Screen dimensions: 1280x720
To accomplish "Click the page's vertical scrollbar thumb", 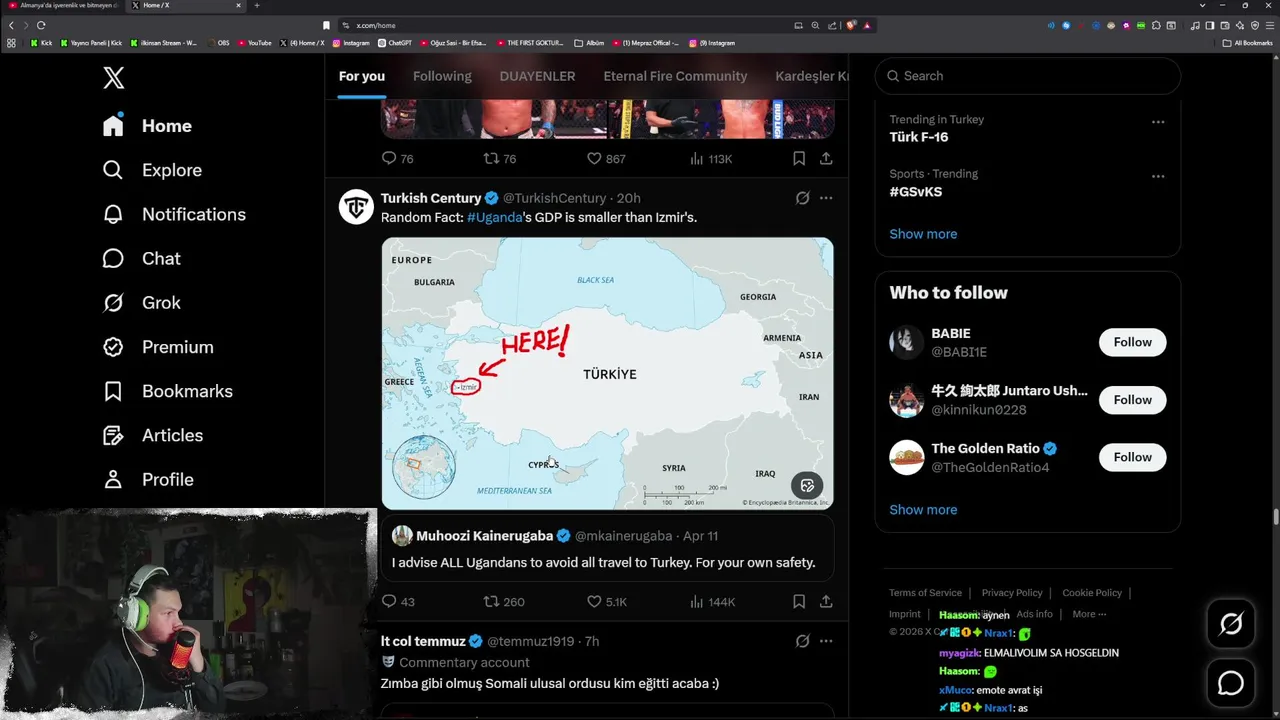I will pyautogui.click(x=1275, y=516).
